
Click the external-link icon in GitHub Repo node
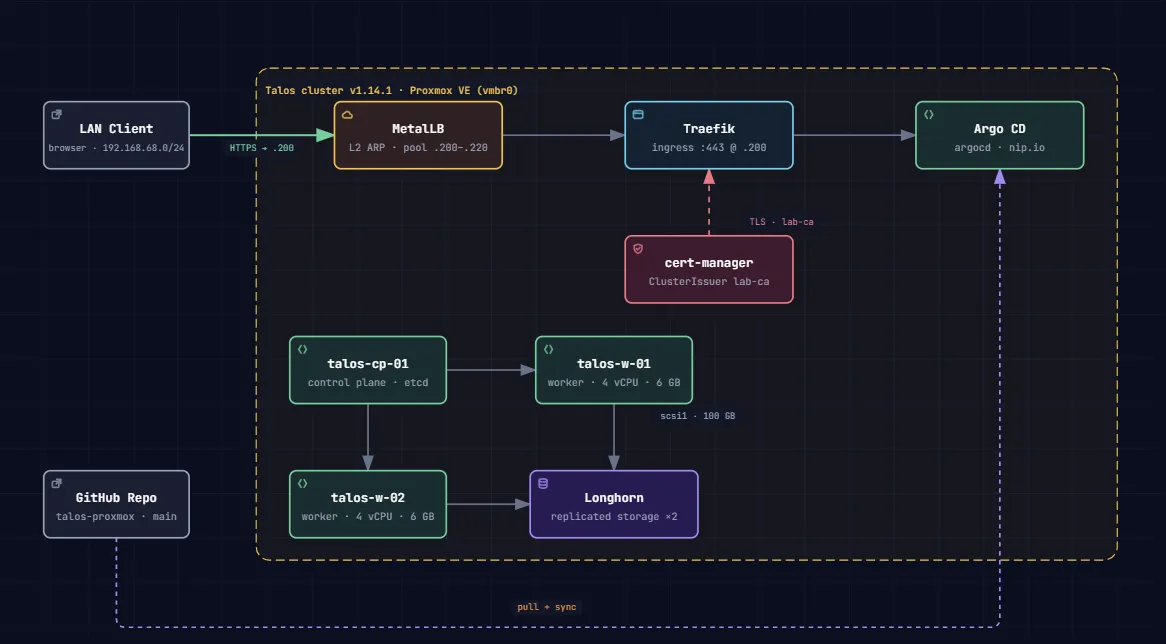57,483
